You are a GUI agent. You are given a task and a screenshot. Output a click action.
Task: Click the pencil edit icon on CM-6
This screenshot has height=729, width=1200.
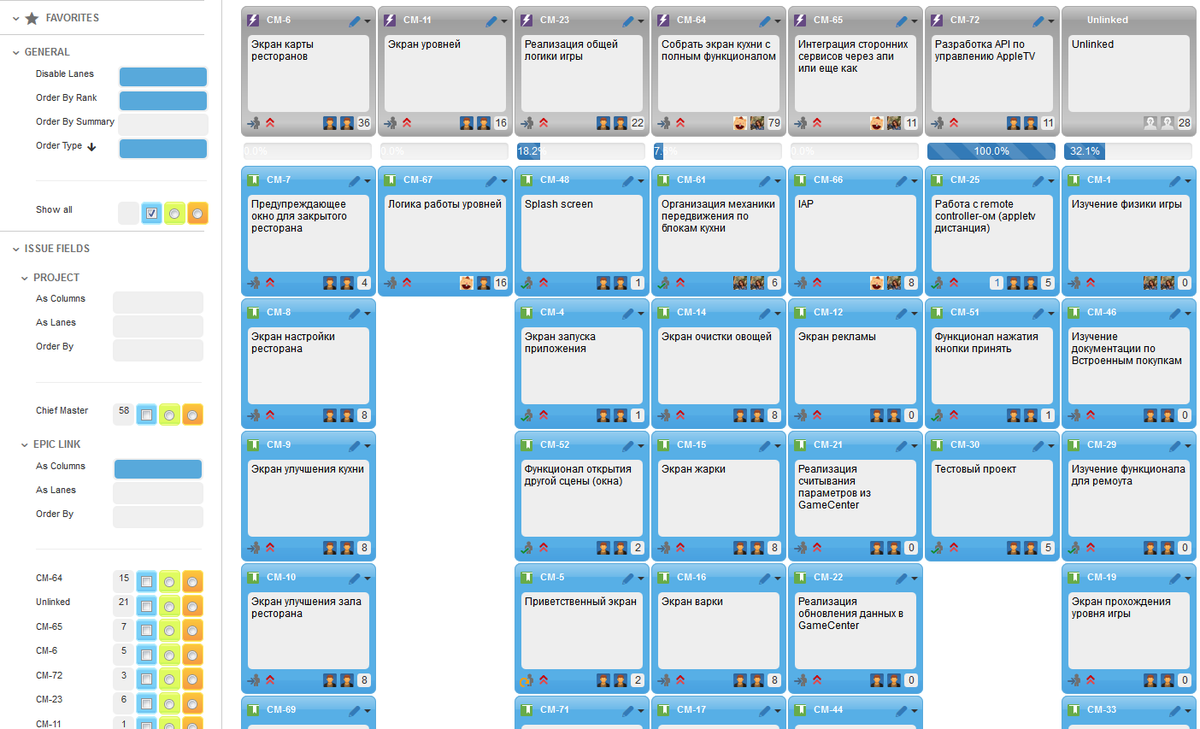[355, 20]
